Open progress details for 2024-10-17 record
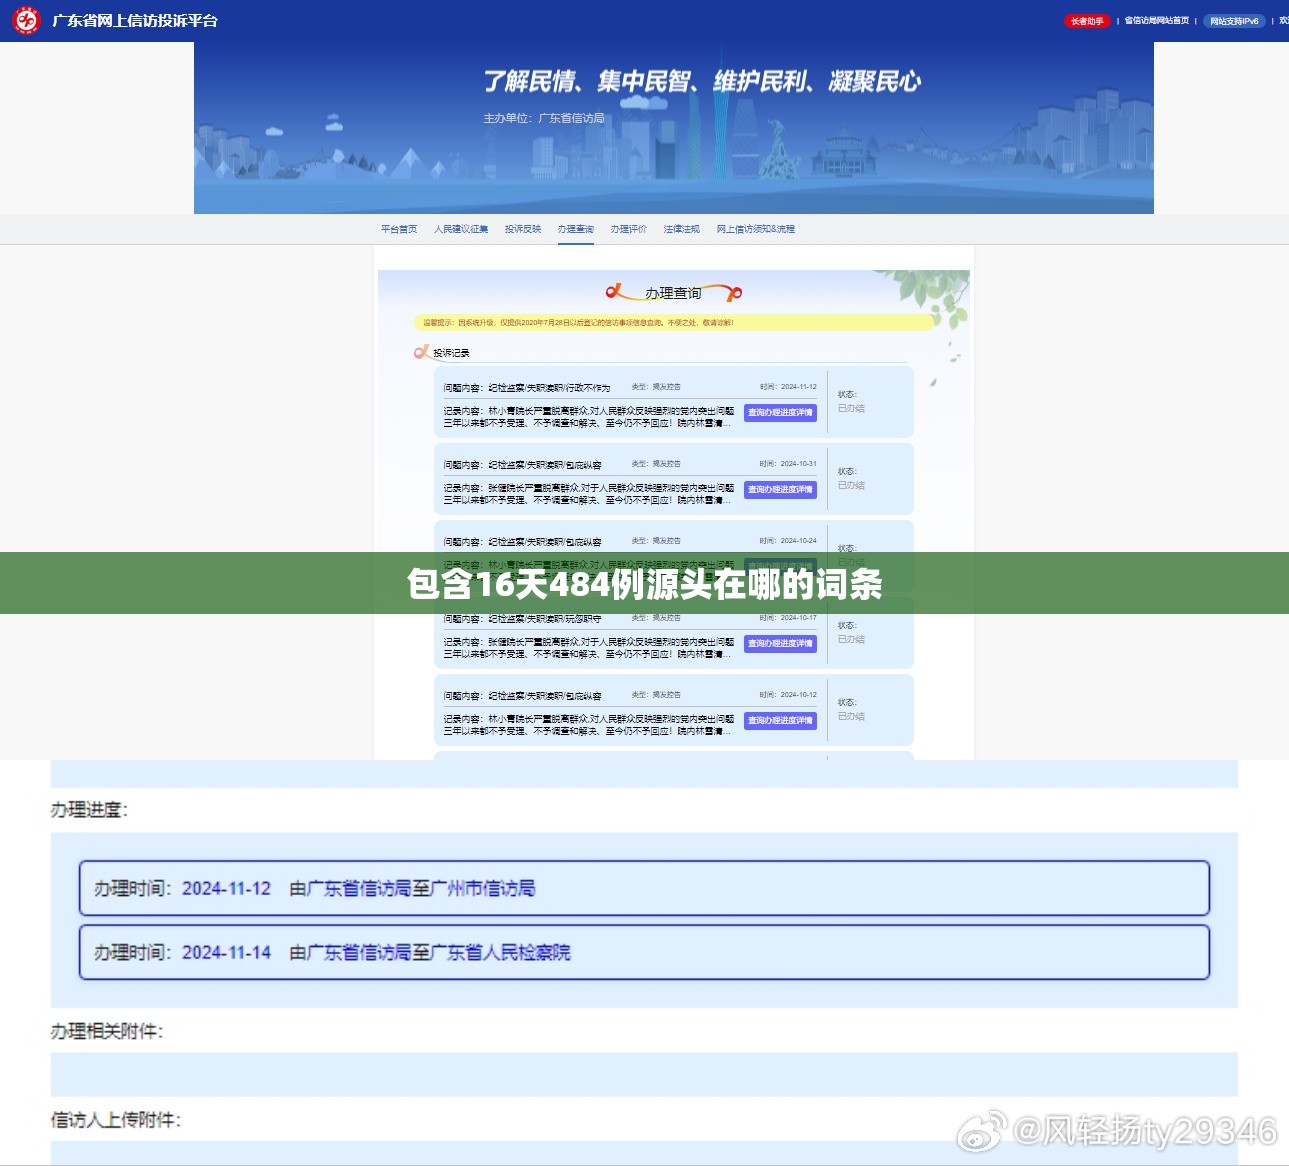 click(x=780, y=644)
